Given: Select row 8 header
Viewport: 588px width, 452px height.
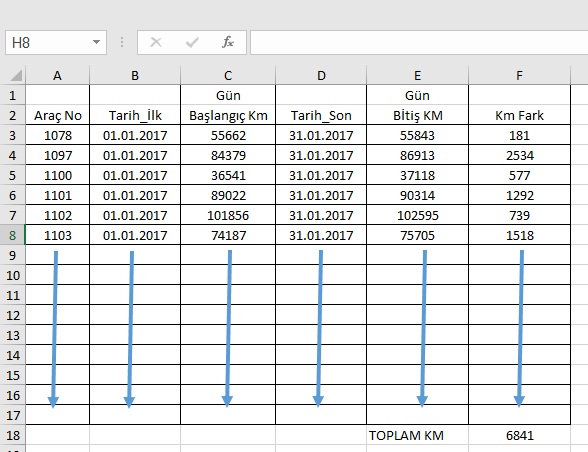Looking at the screenshot, I should click(12, 235).
